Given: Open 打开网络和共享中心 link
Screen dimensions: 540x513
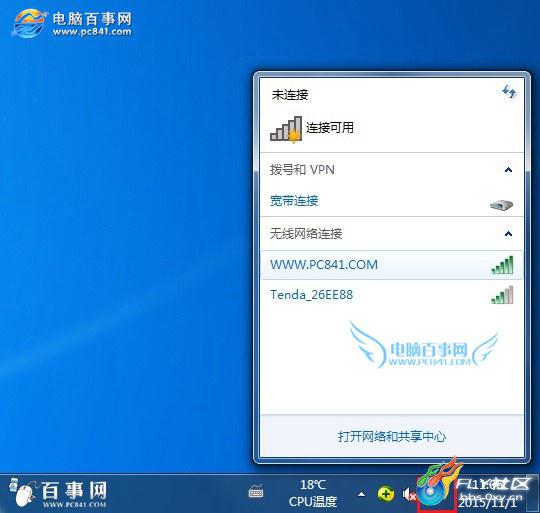Looking at the screenshot, I should 392,437.
